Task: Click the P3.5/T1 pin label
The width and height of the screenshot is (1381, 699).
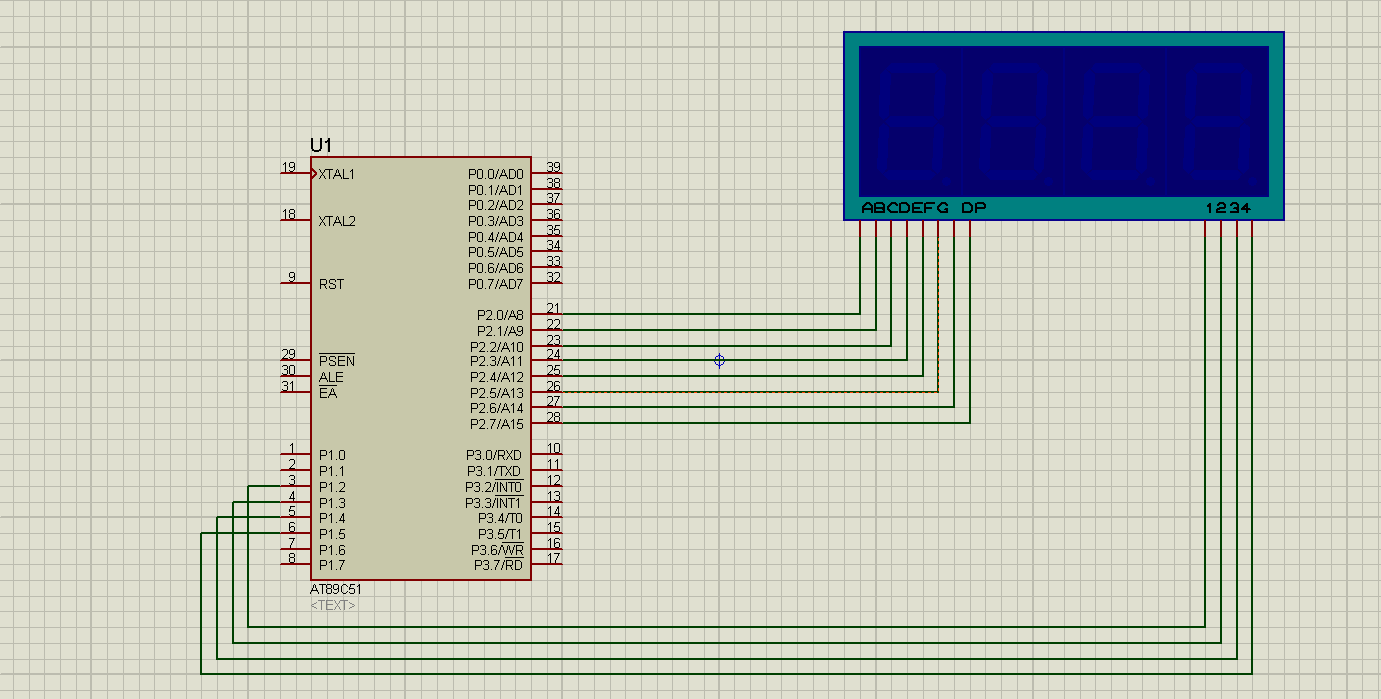Action: 500,534
